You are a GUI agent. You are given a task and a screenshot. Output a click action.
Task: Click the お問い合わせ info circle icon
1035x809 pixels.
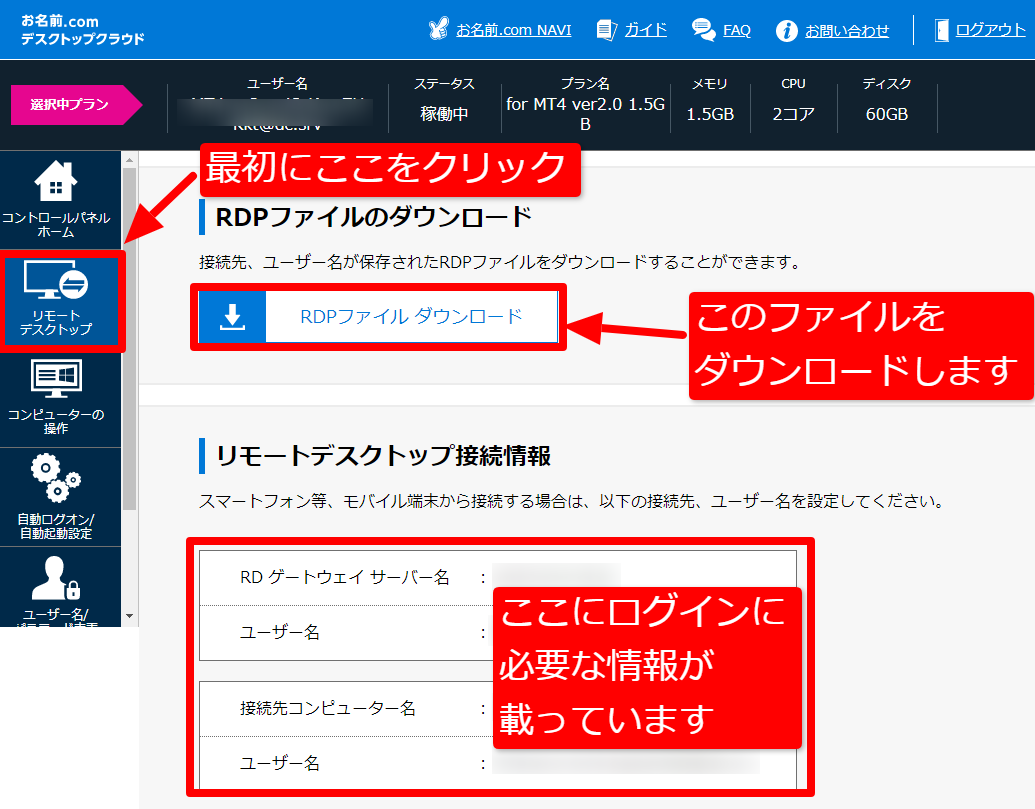(x=787, y=30)
